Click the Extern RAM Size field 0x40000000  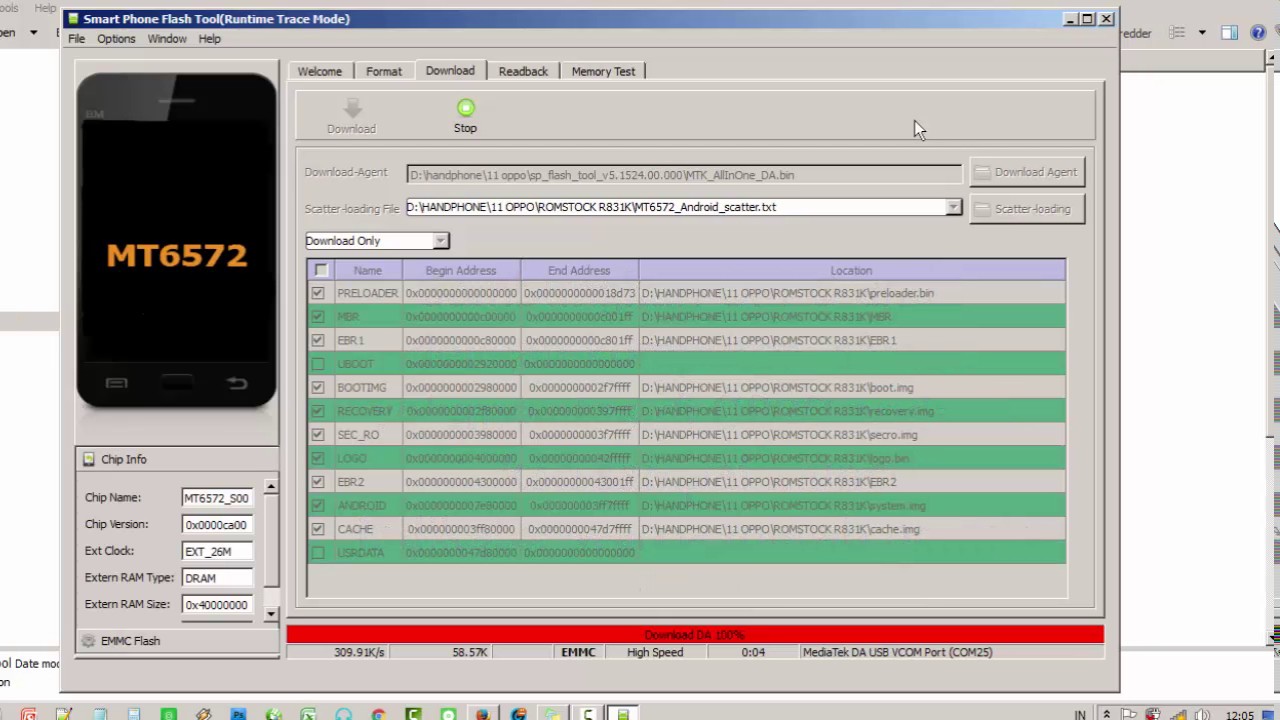(x=216, y=604)
